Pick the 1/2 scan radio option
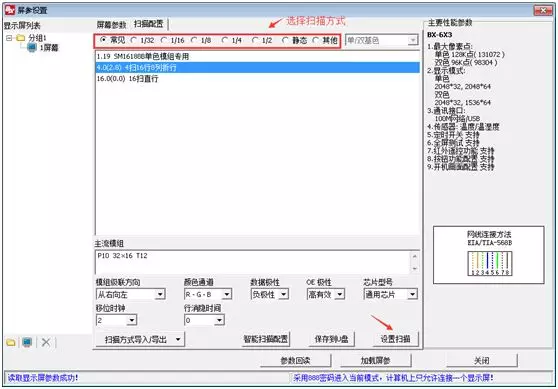558x389 pixels. point(255,40)
